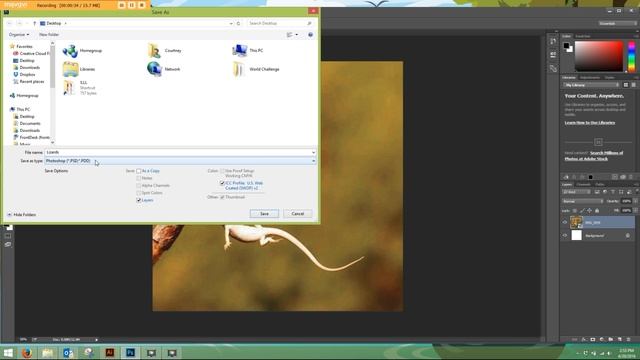Delete layer using trash icon
640x360 pixels.
(628, 339)
